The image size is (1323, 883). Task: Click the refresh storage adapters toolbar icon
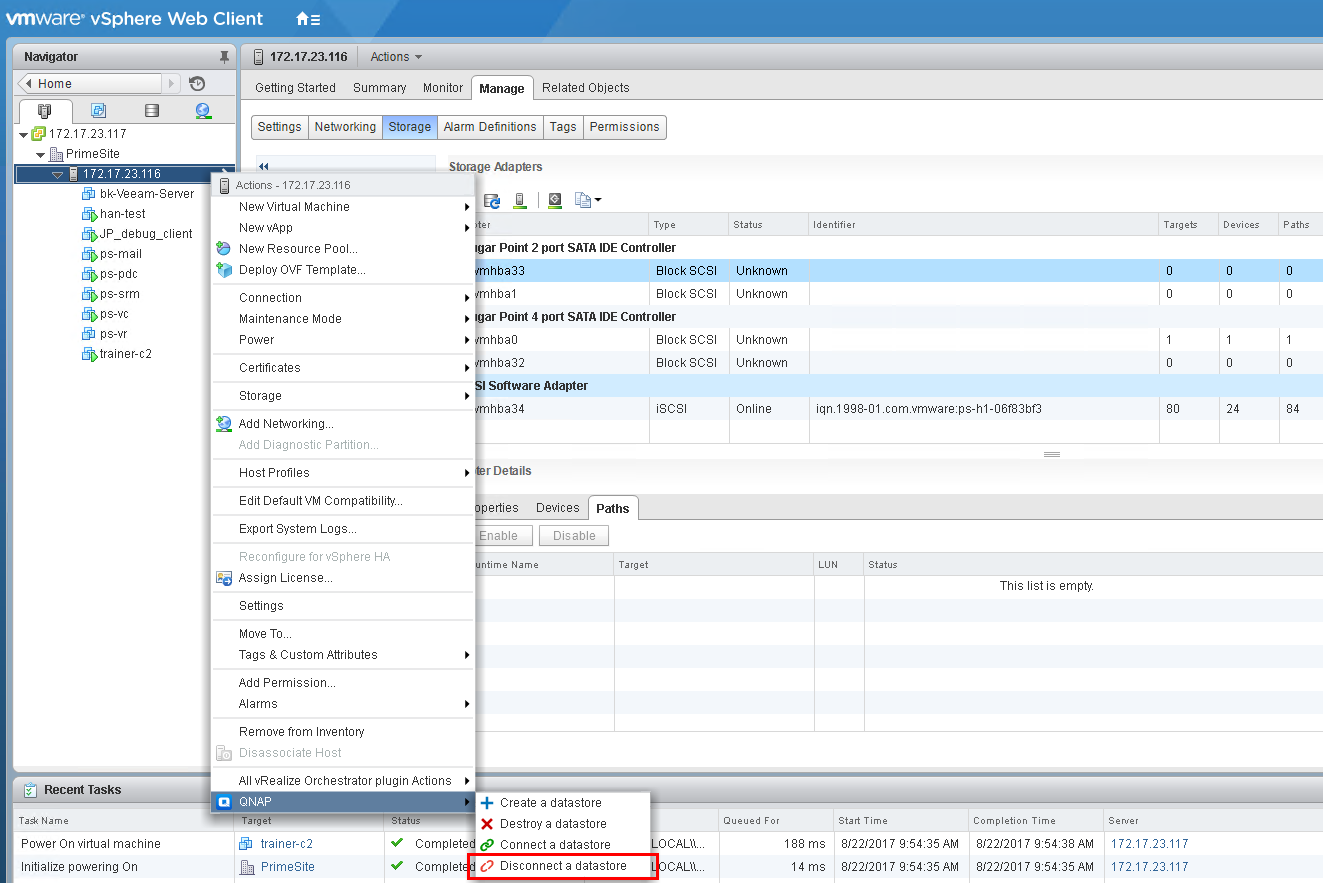pyautogui.click(x=493, y=200)
